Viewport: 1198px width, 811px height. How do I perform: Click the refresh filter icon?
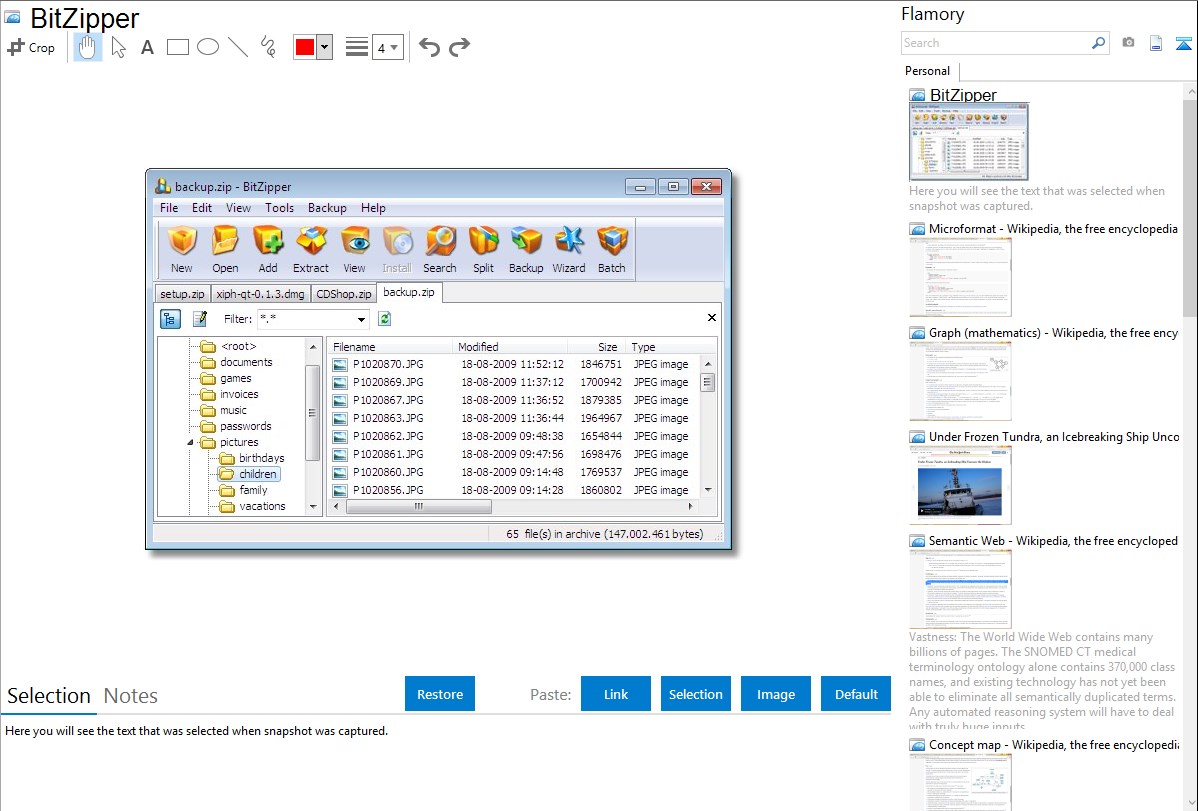[x=384, y=319]
